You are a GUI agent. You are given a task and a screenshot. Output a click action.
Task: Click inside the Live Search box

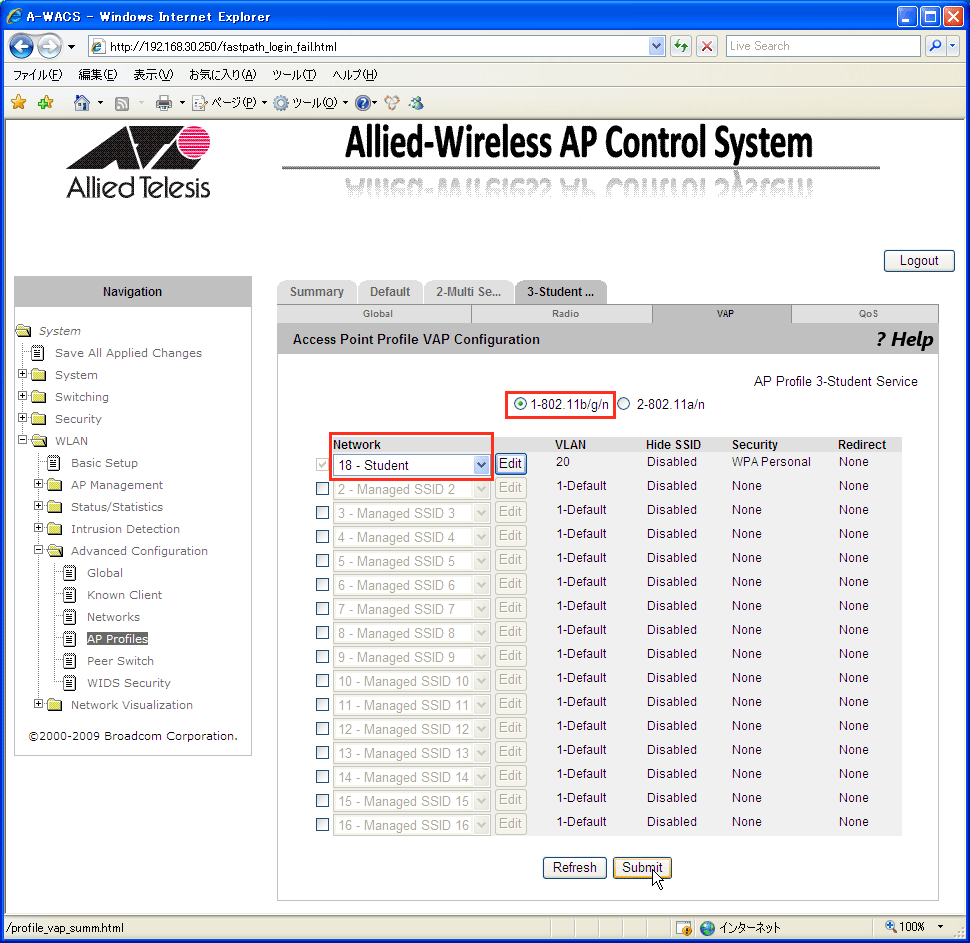[823, 46]
